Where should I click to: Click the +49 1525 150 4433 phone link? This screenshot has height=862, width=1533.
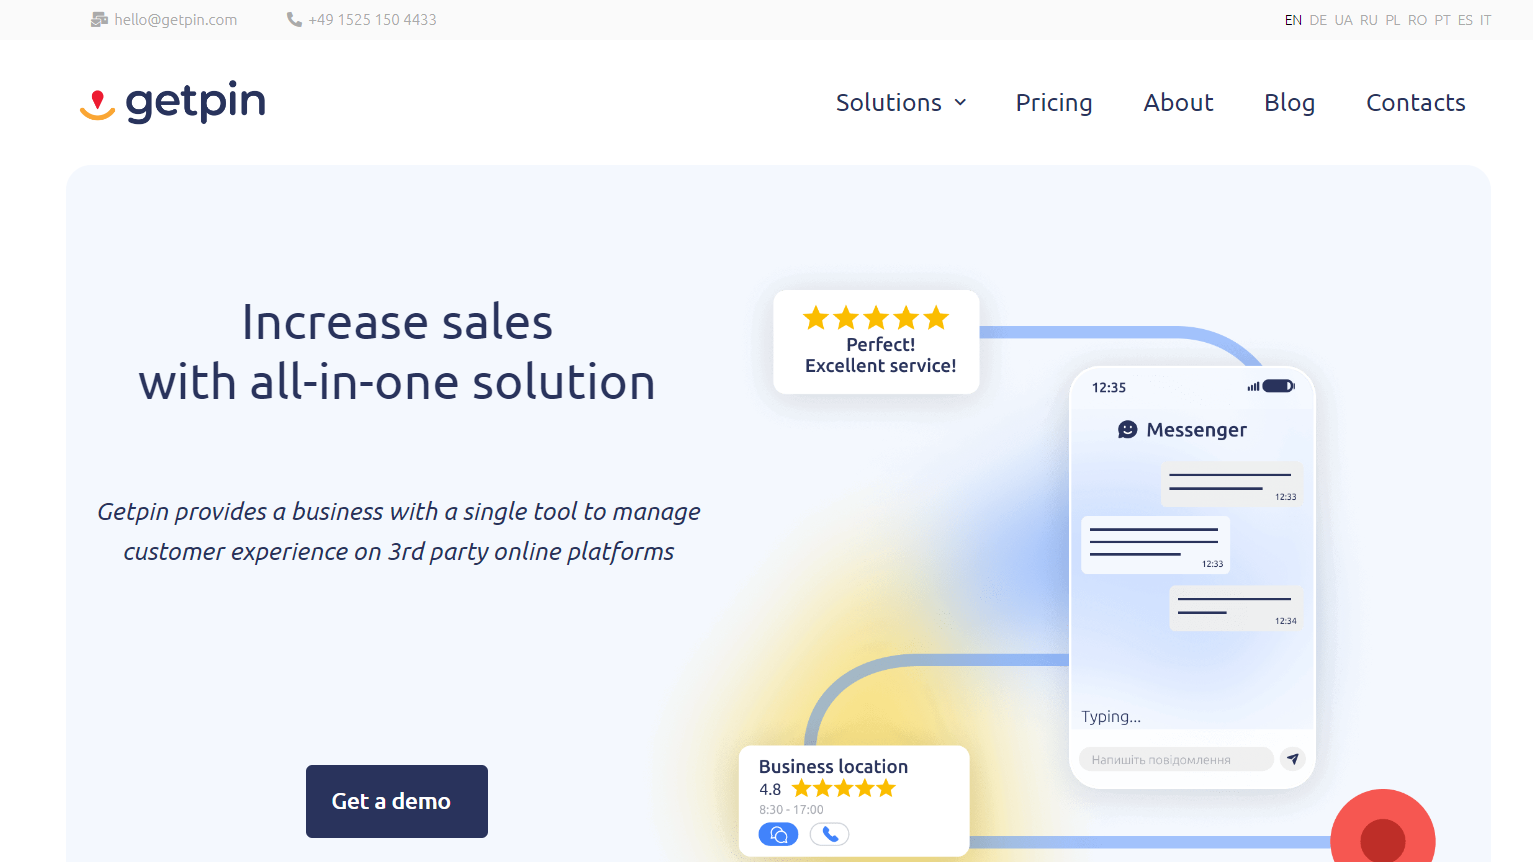pyautogui.click(x=373, y=19)
